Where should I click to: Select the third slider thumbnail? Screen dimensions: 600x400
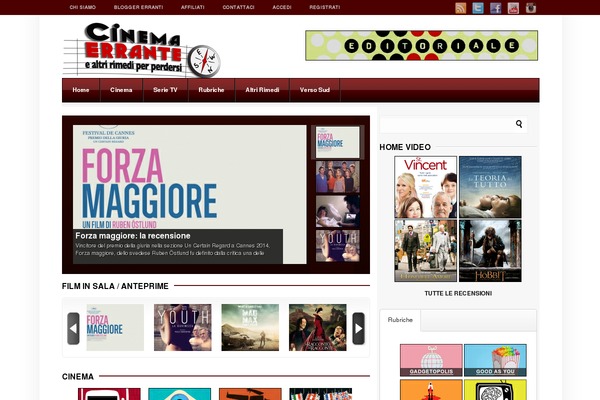click(x=338, y=211)
